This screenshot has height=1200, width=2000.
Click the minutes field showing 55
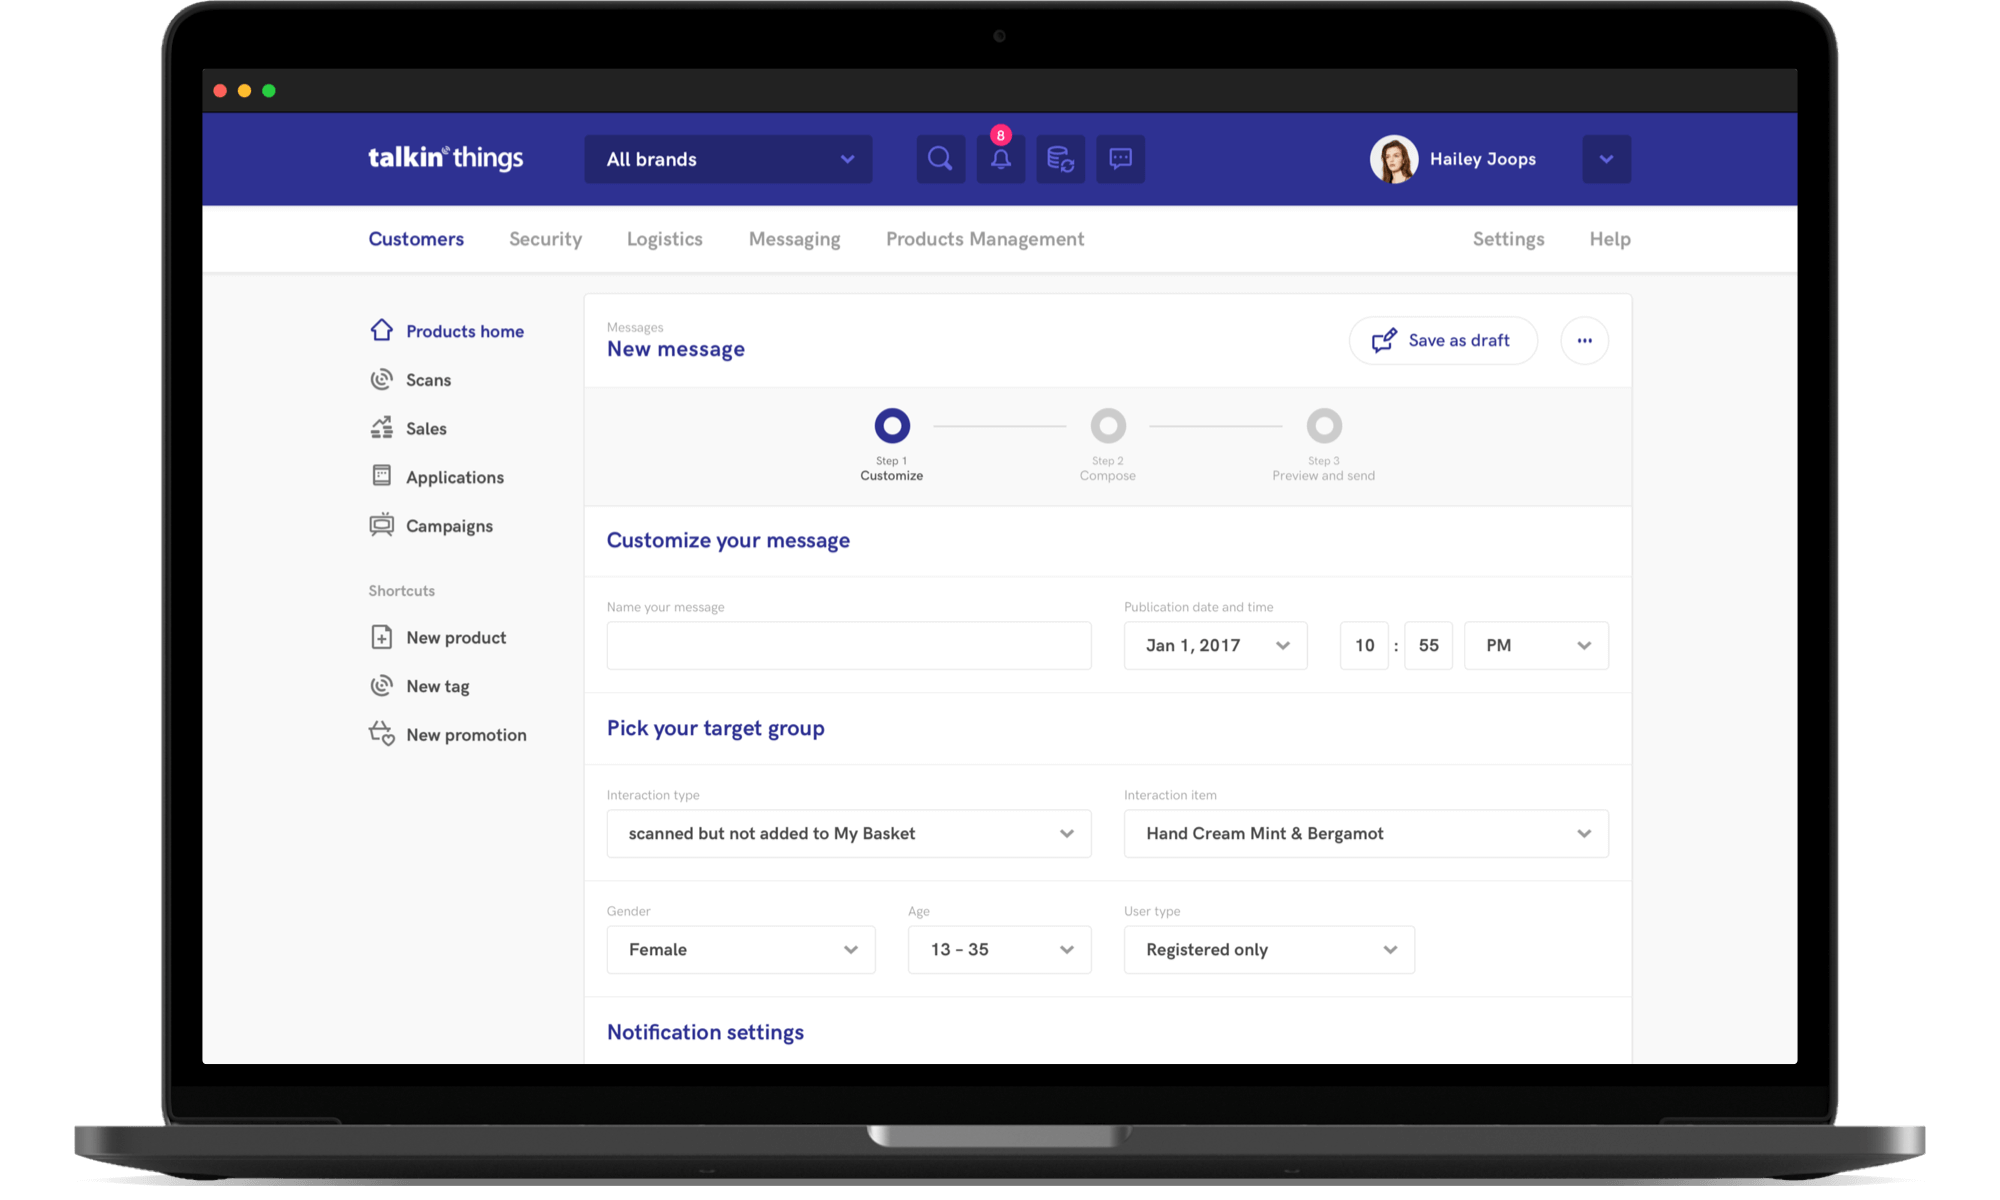click(x=1428, y=646)
